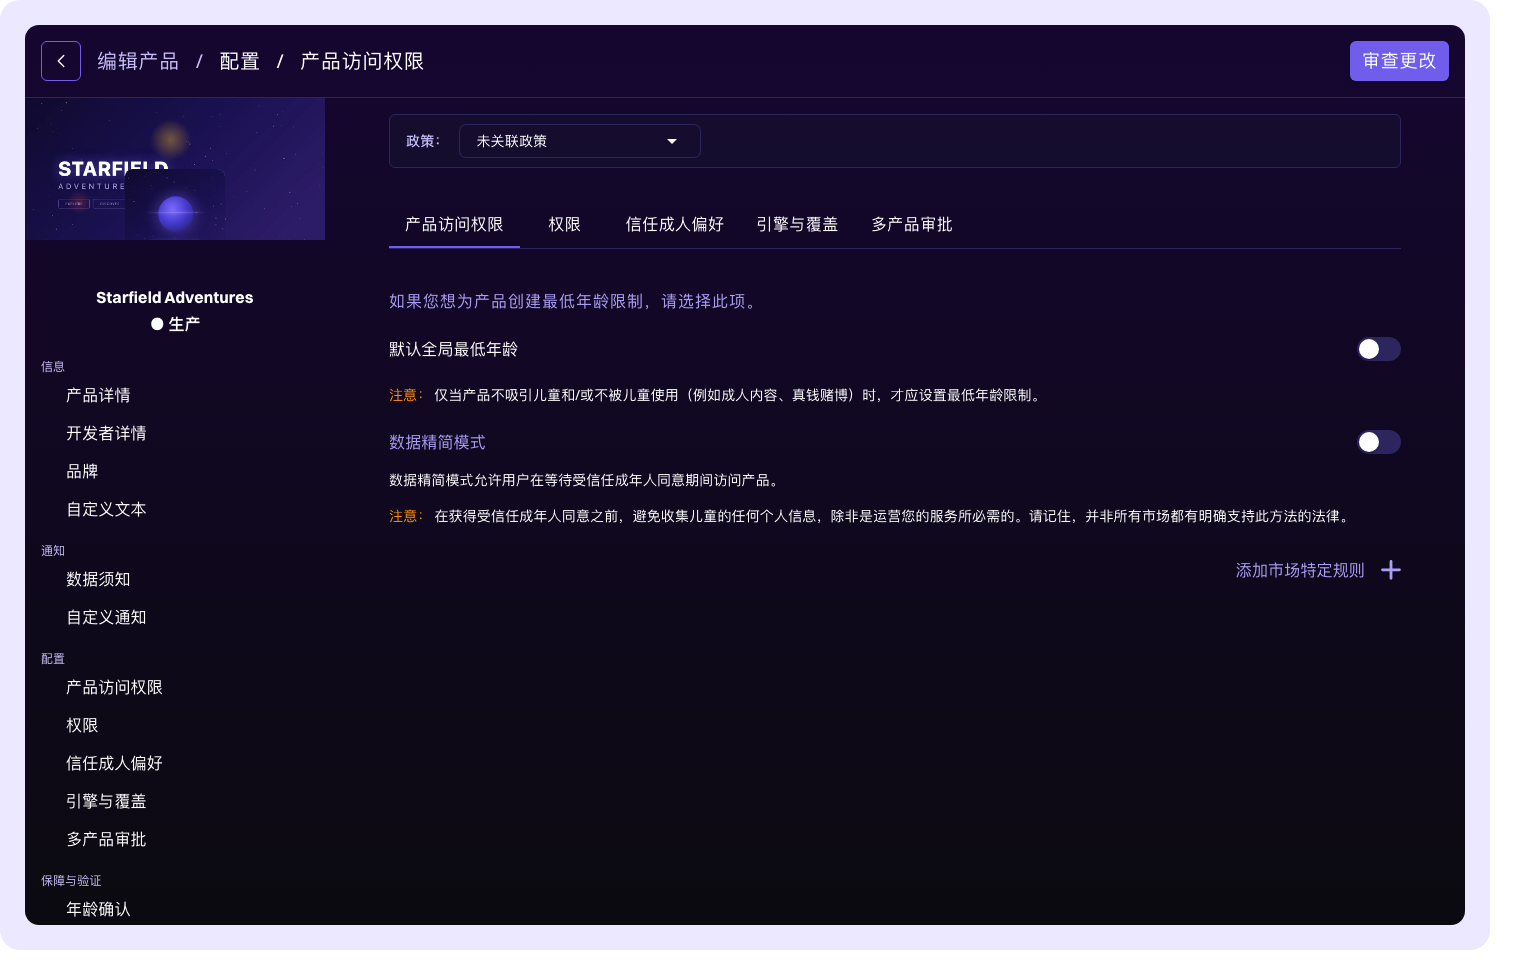1515x975 pixels.
Task: Click 编辑产品 breadcrumb
Action: pyautogui.click(x=138, y=61)
